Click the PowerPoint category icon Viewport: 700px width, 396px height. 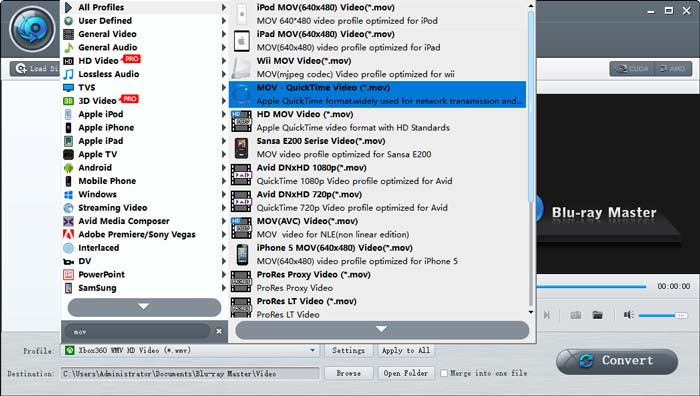68,275
